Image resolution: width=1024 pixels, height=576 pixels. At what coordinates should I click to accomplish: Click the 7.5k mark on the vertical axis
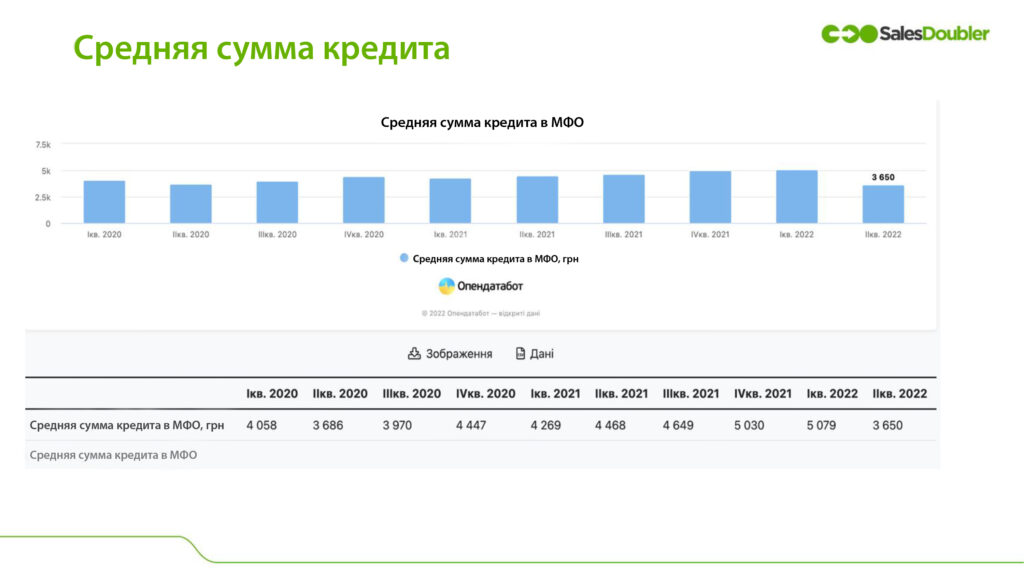43,143
